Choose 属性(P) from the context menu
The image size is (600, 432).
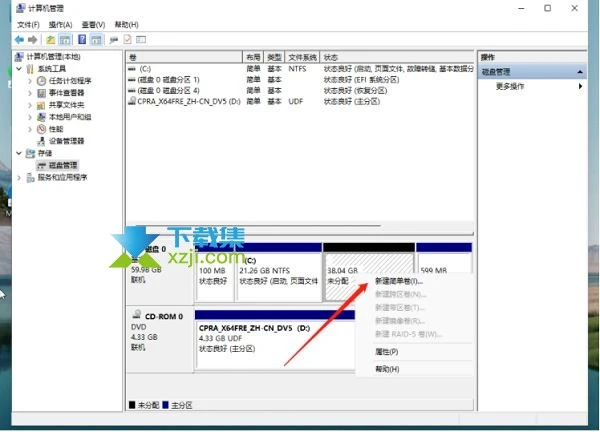tap(386, 352)
